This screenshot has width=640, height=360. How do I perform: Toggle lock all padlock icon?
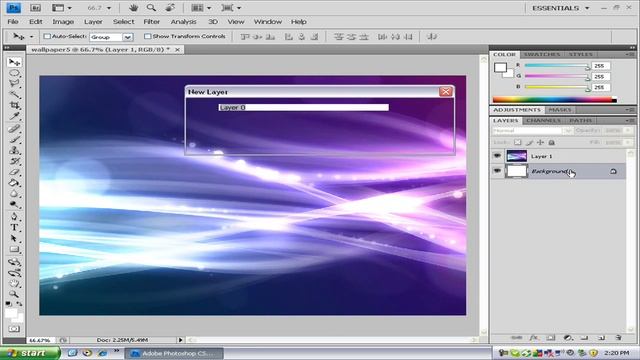551,142
